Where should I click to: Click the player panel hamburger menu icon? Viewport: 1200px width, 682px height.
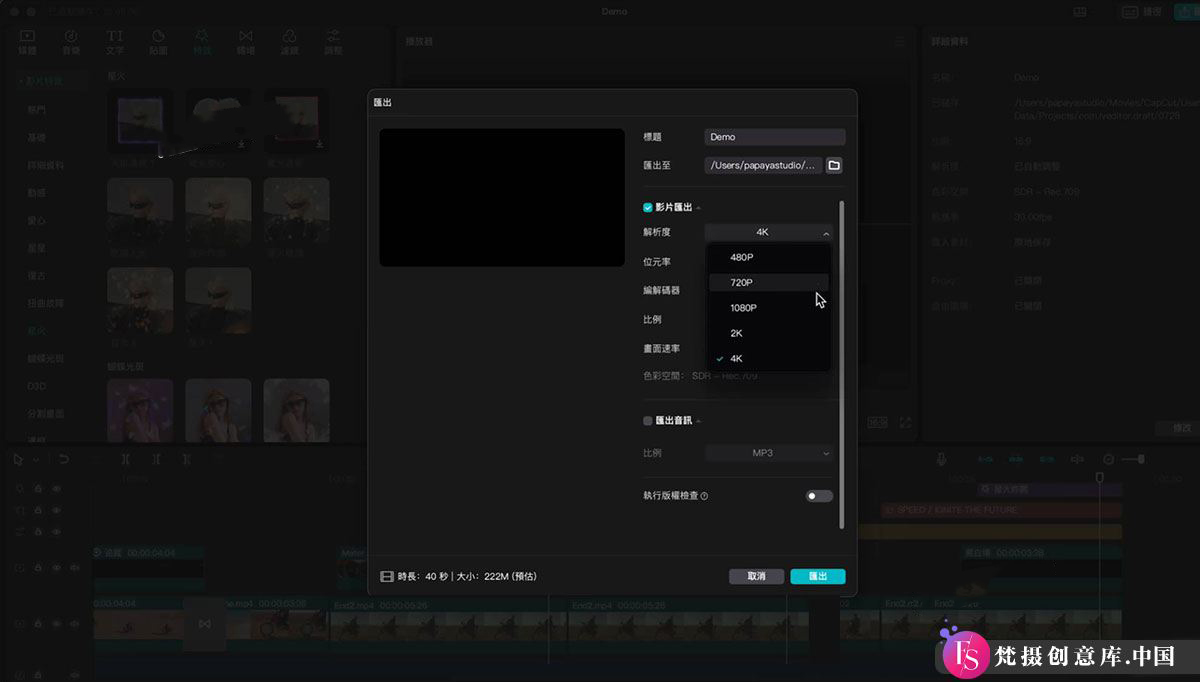click(900, 42)
